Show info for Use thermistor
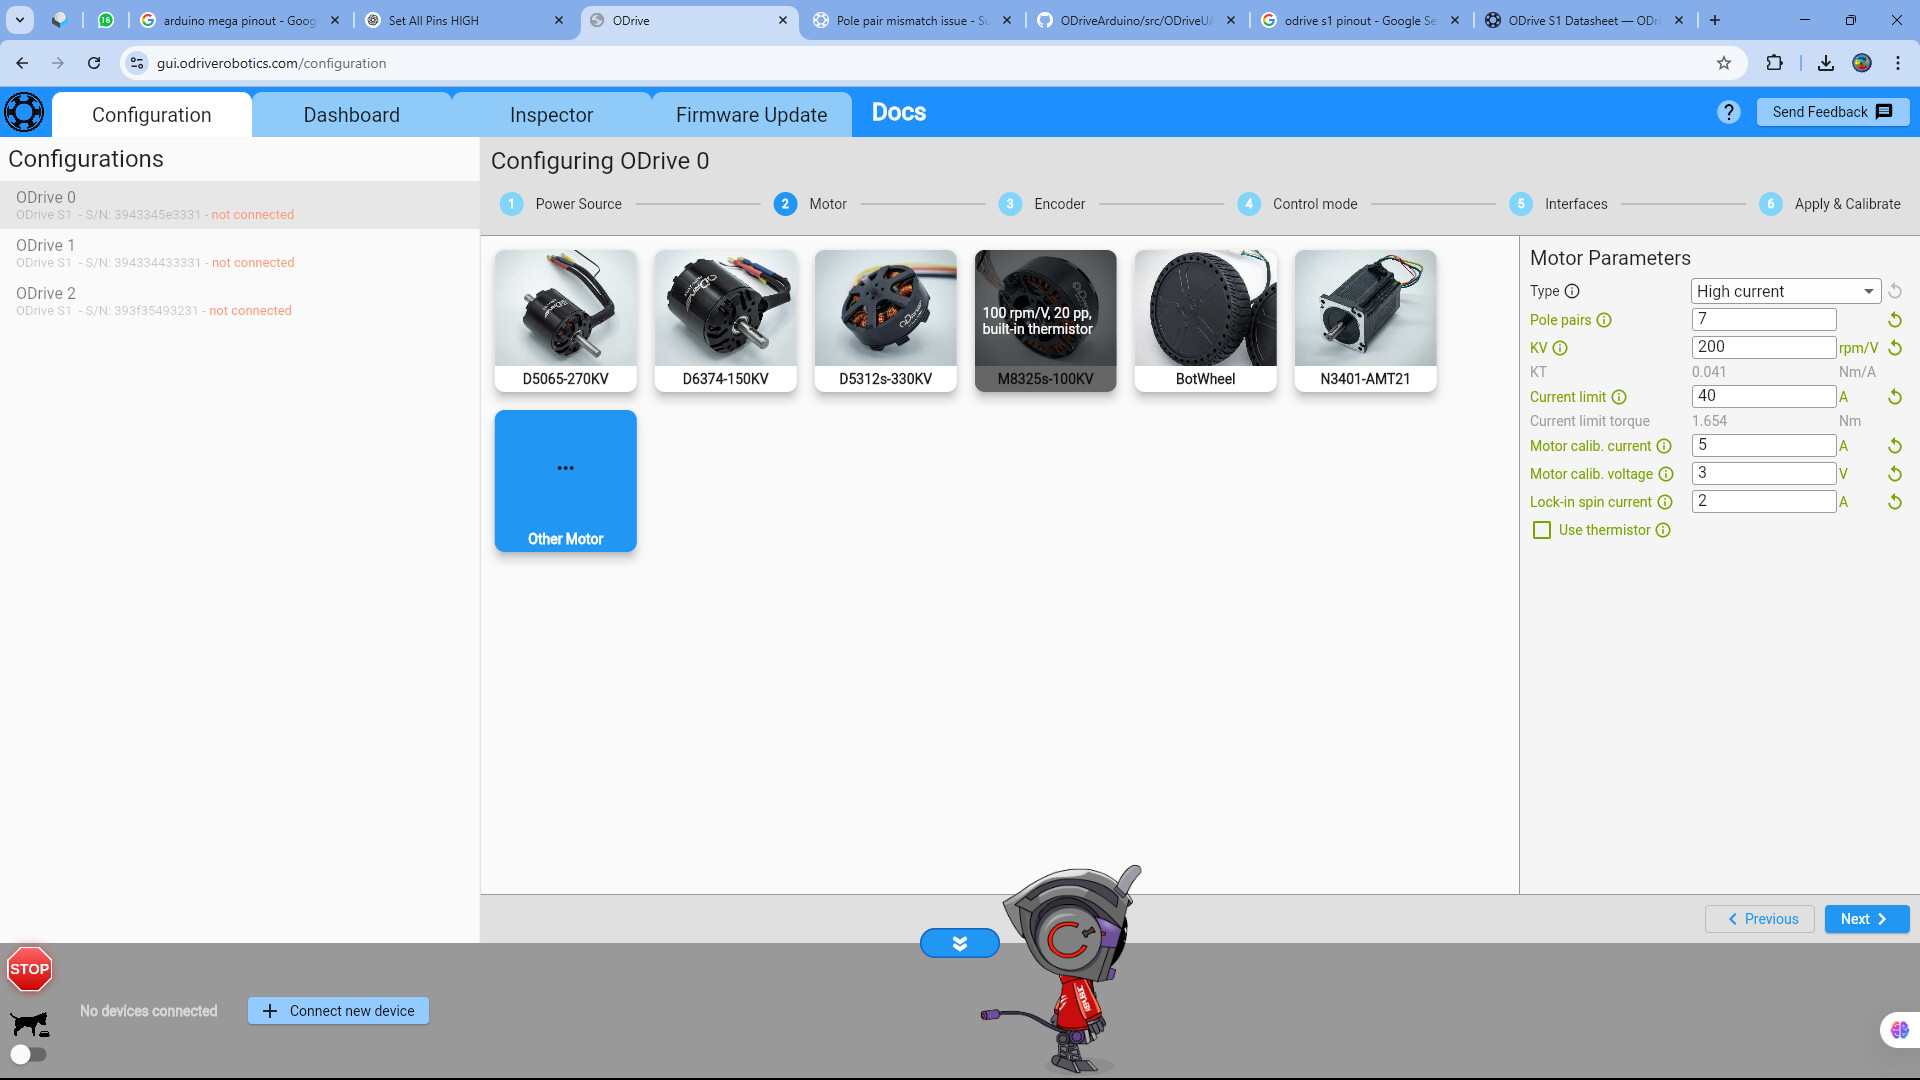1920x1080 pixels. [x=1663, y=530]
